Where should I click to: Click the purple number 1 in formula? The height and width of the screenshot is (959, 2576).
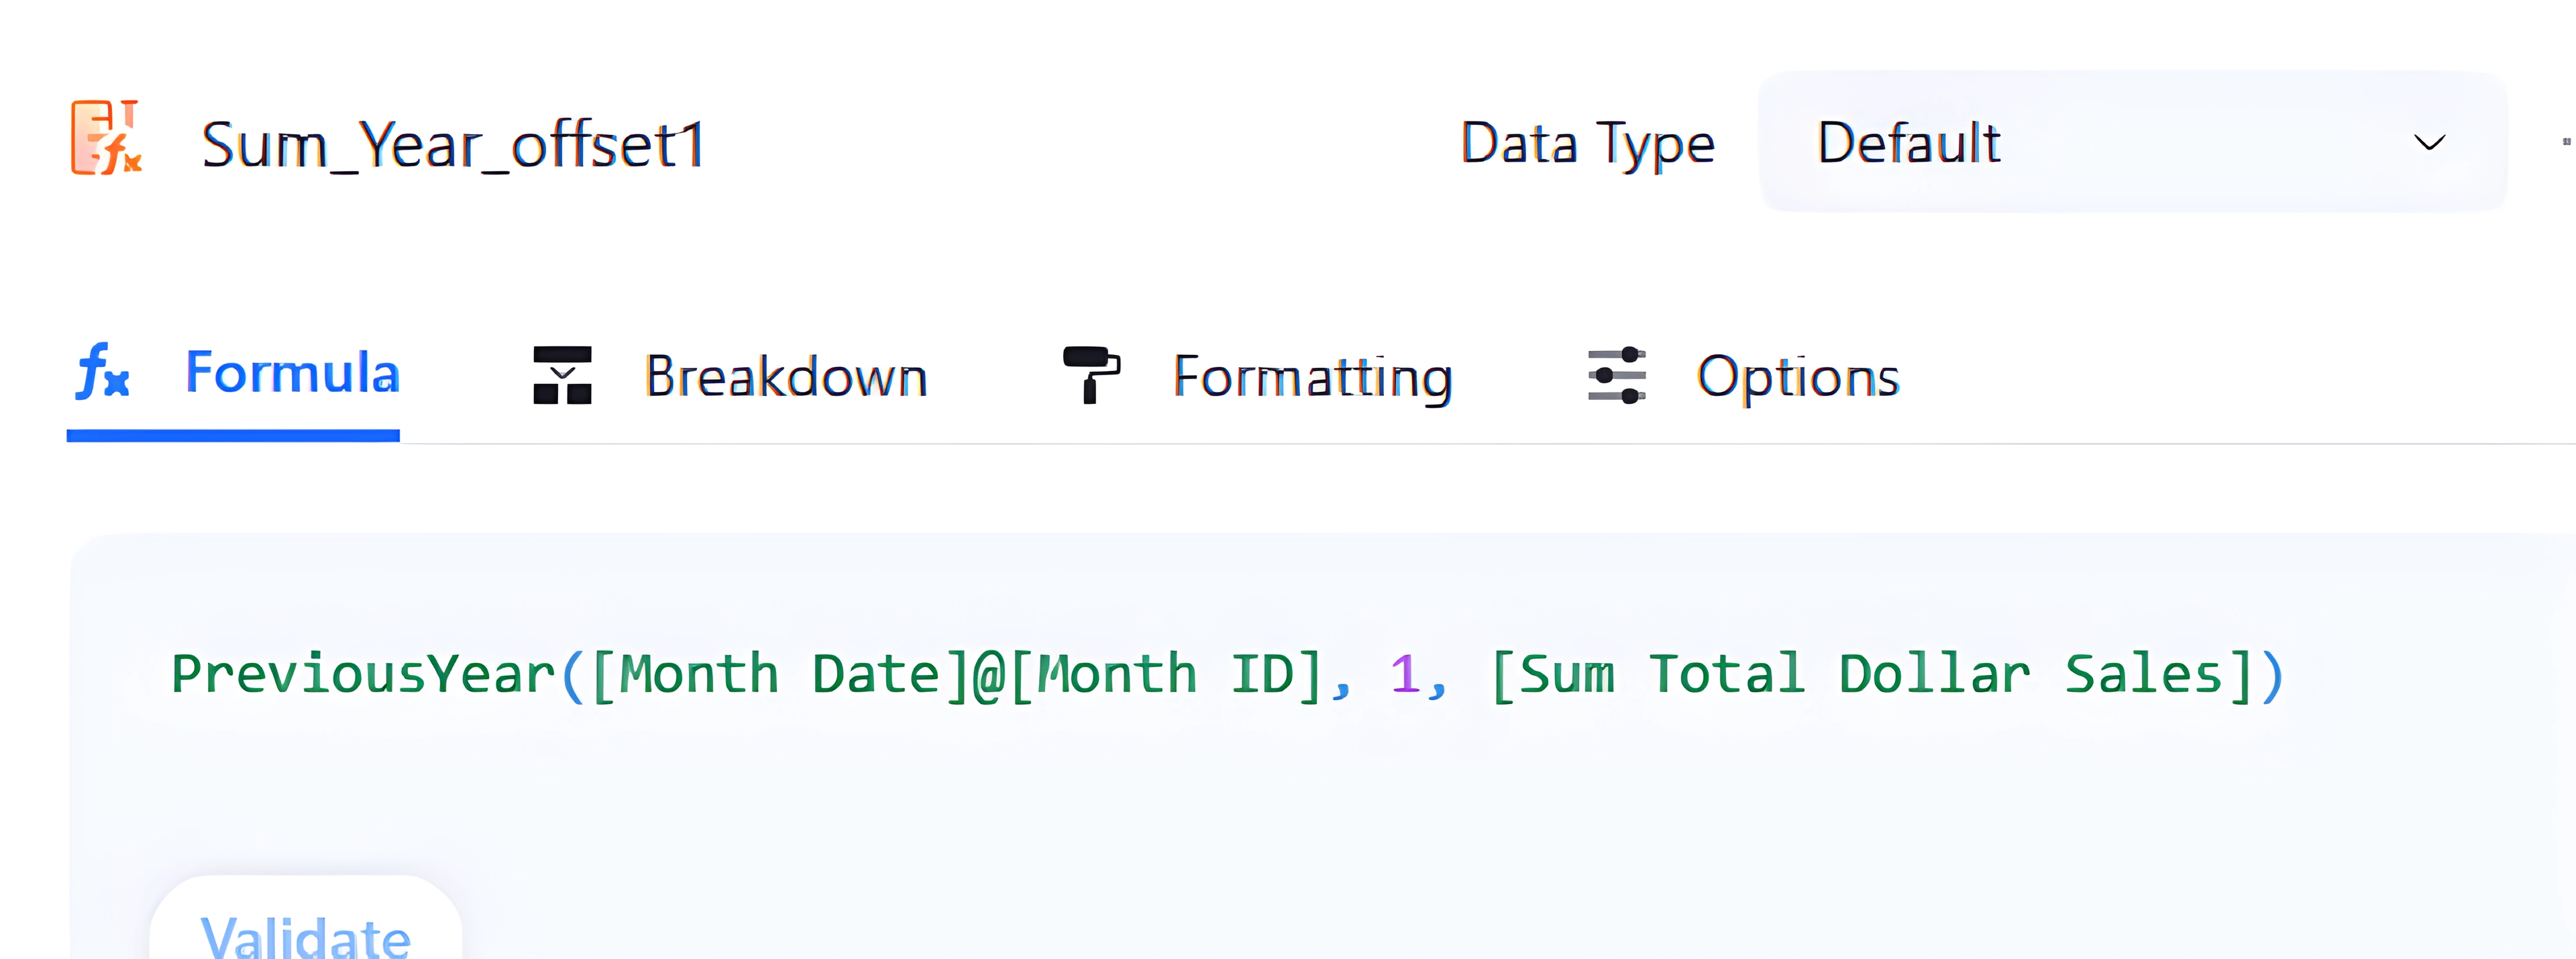[1404, 674]
